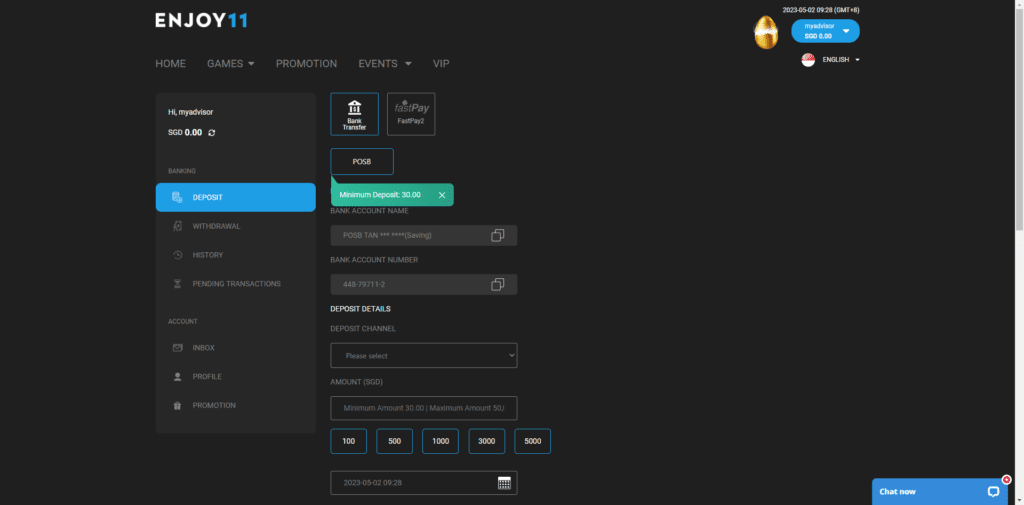Image resolution: width=1024 pixels, height=505 pixels.
Task: Click the Pending Transactions hourglass icon
Action: point(177,284)
